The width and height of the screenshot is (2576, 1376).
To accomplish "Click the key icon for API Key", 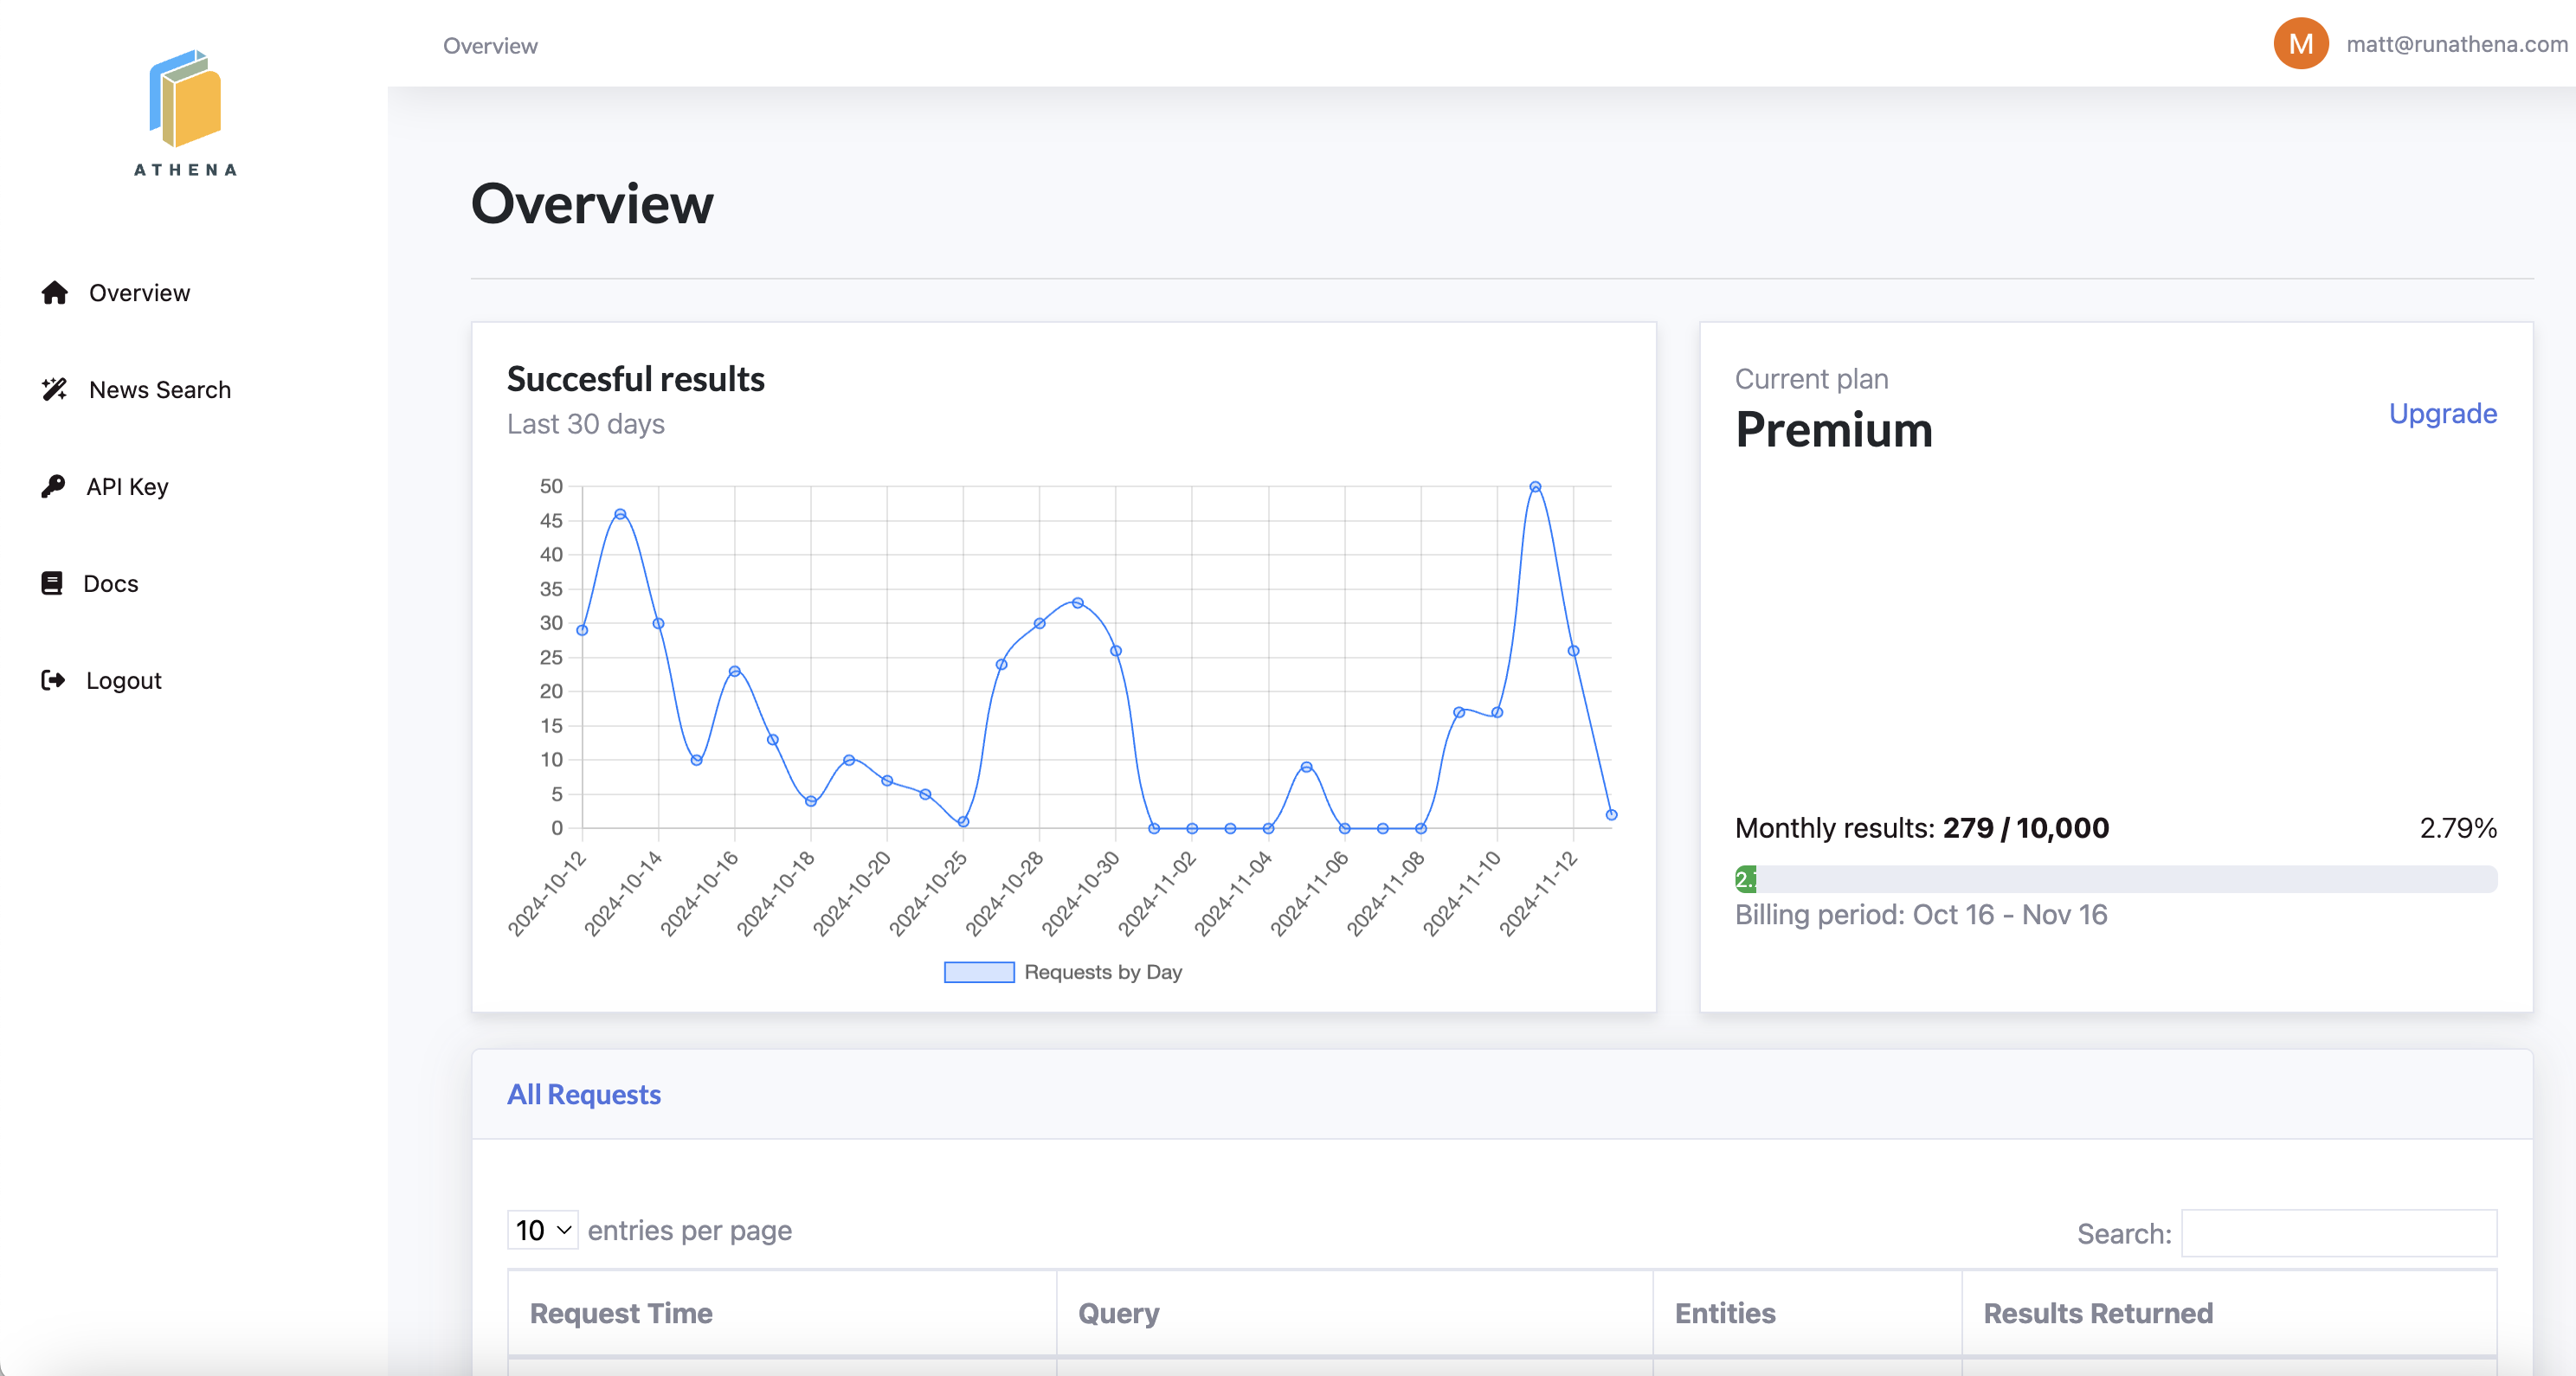I will click(53, 486).
